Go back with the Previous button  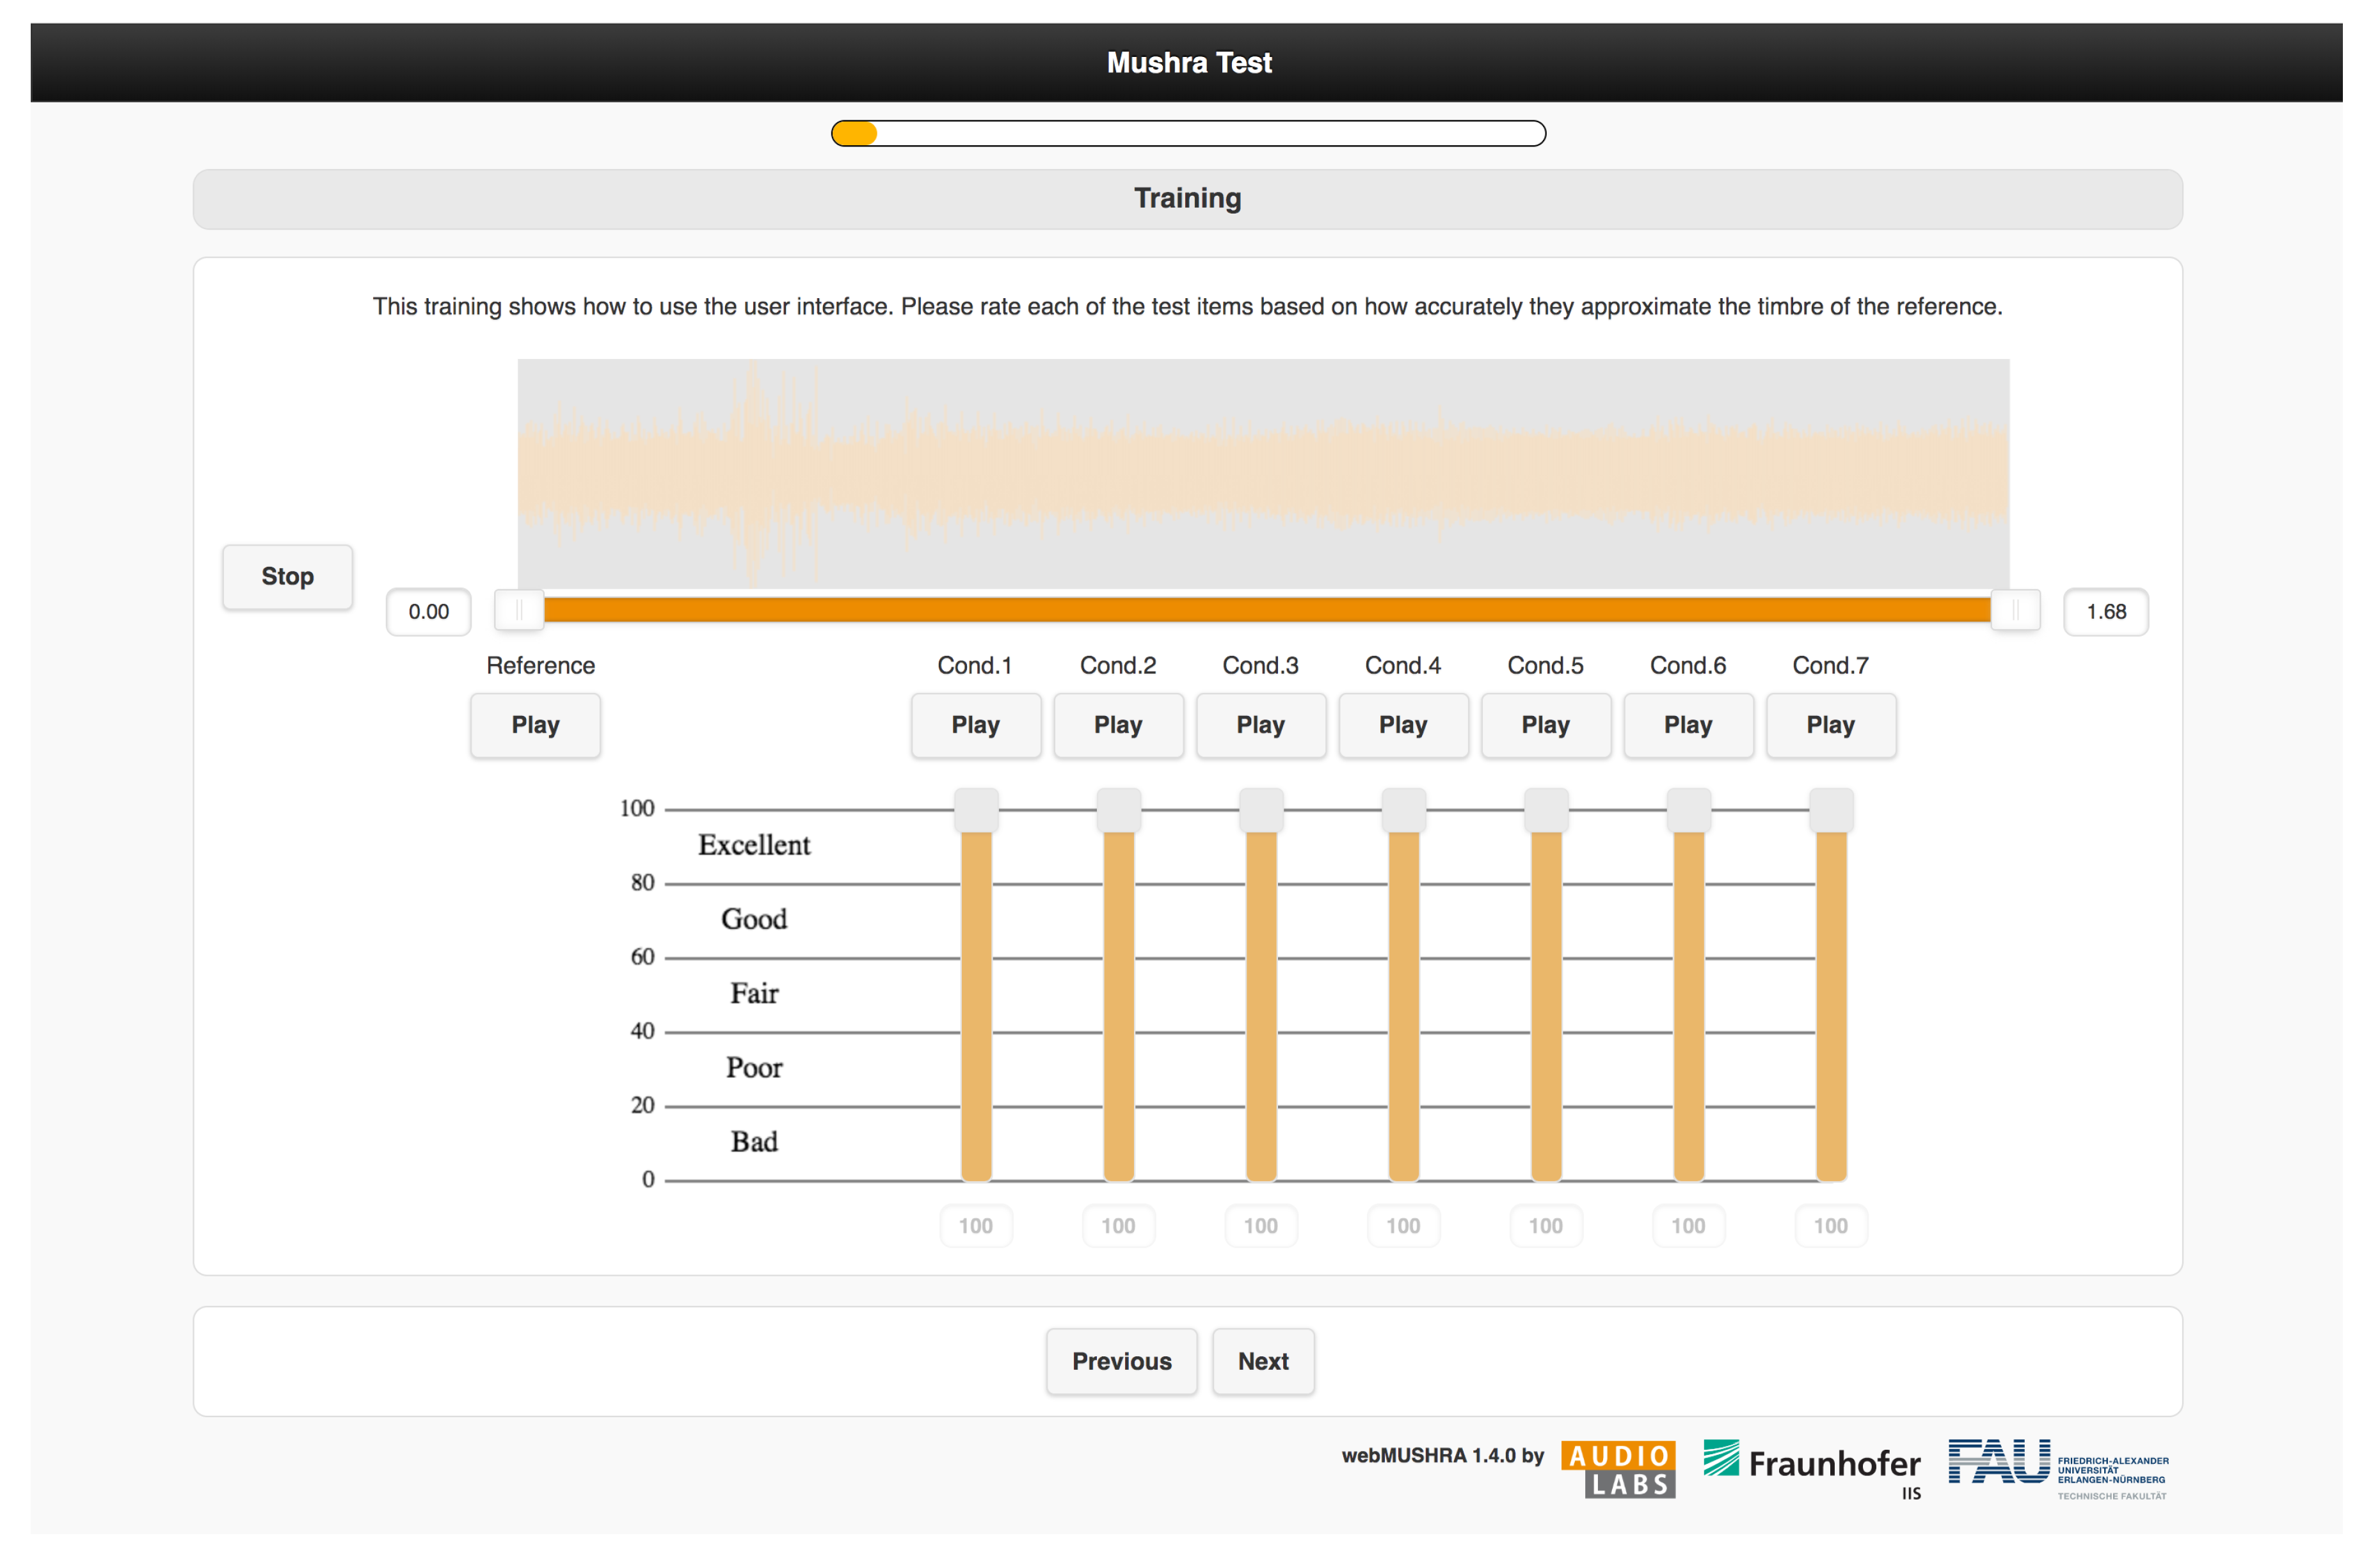pyautogui.click(x=1121, y=1361)
